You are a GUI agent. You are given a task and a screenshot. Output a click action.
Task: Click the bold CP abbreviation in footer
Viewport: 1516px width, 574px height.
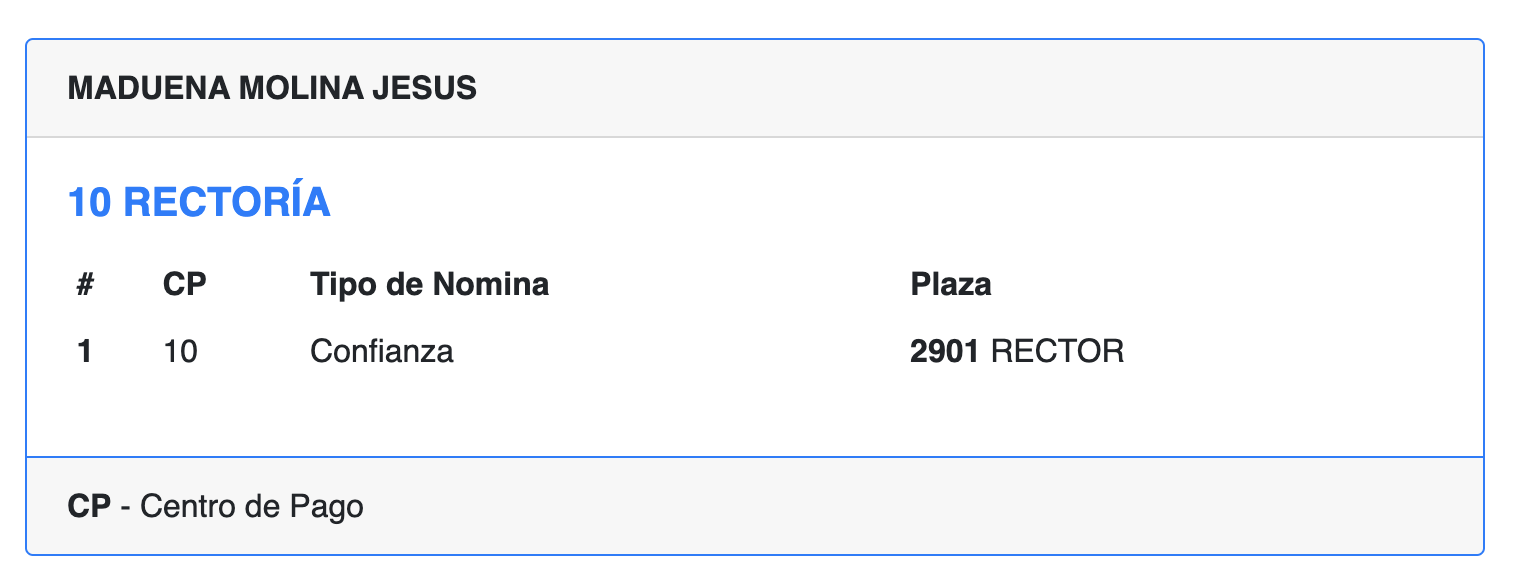[89, 507]
